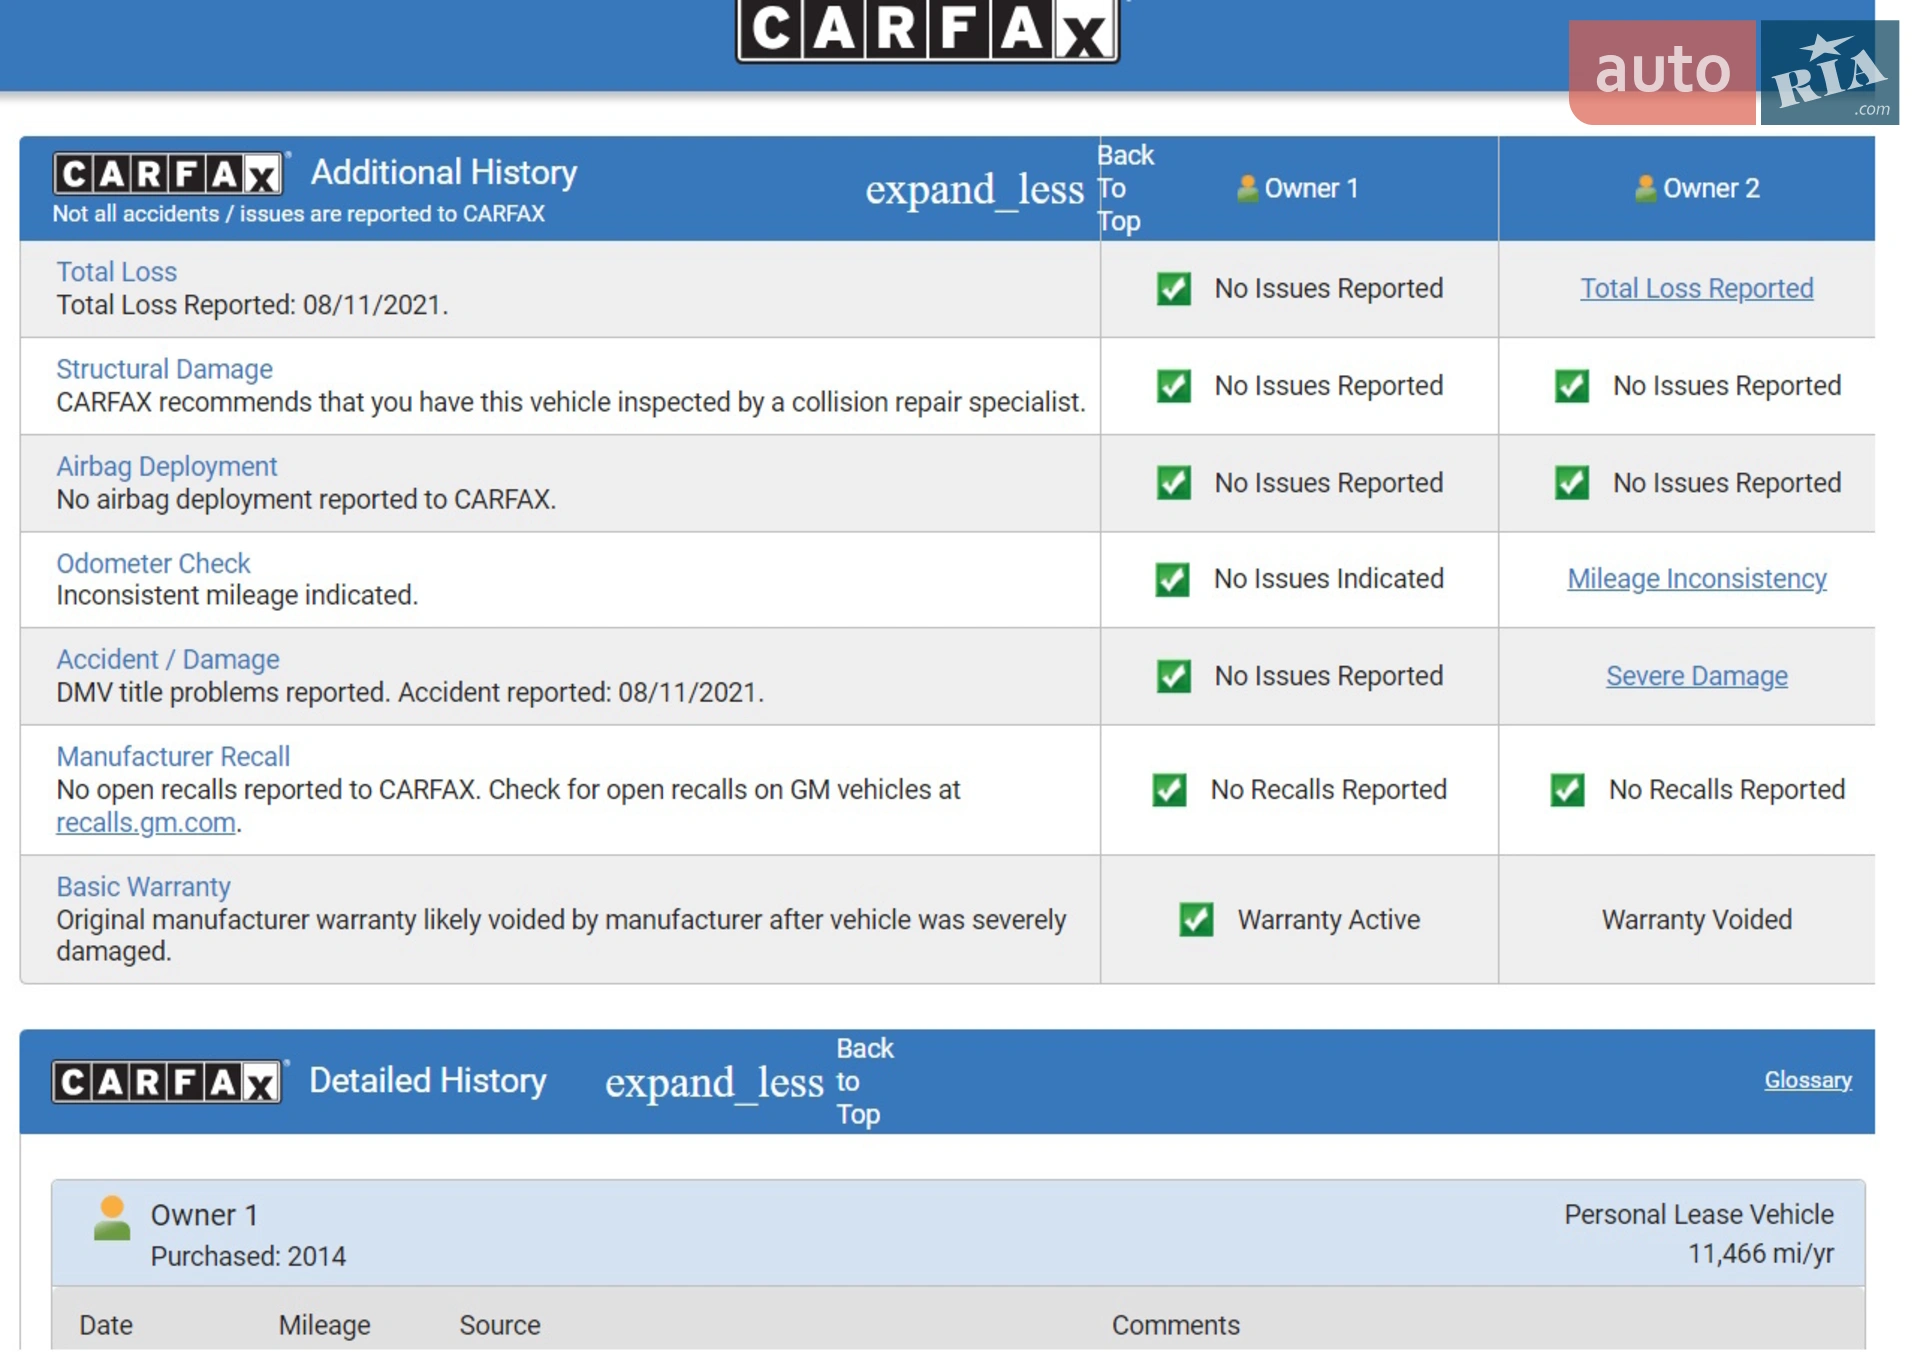This screenshot has width=1920, height=1363.
Task: Click the DMV title problems reported description
Action: 410,693
